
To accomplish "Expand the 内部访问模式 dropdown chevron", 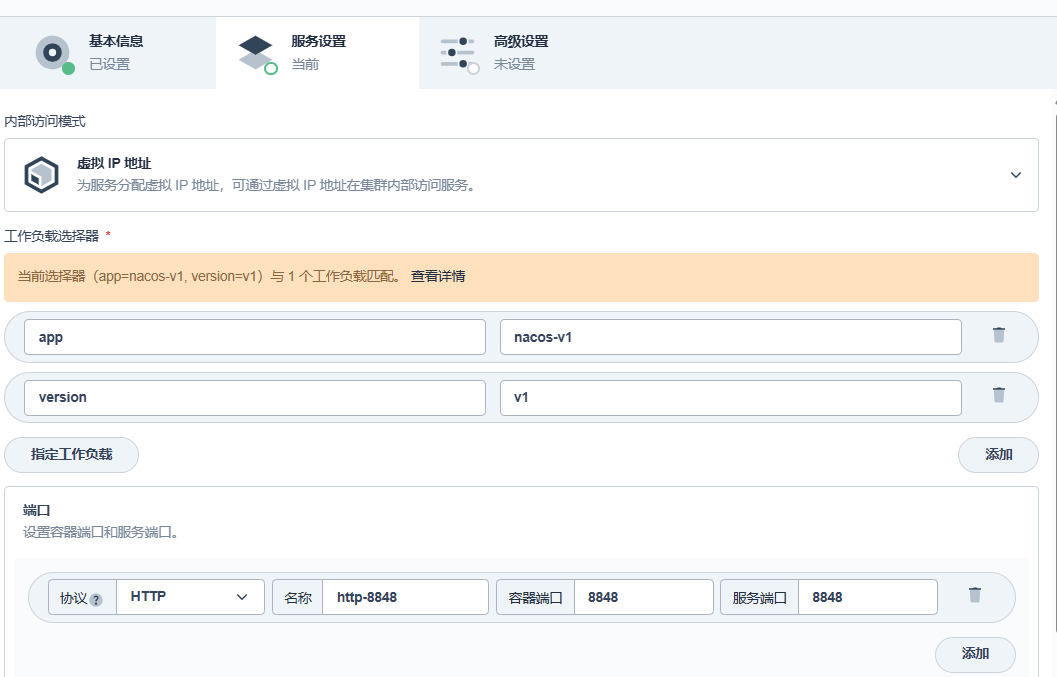I will 1015,175.
